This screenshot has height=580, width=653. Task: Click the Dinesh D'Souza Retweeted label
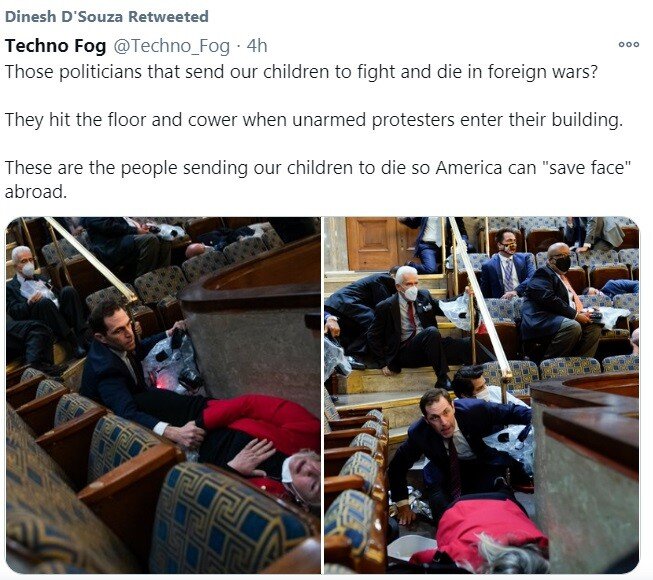click(x=107, y=17)
